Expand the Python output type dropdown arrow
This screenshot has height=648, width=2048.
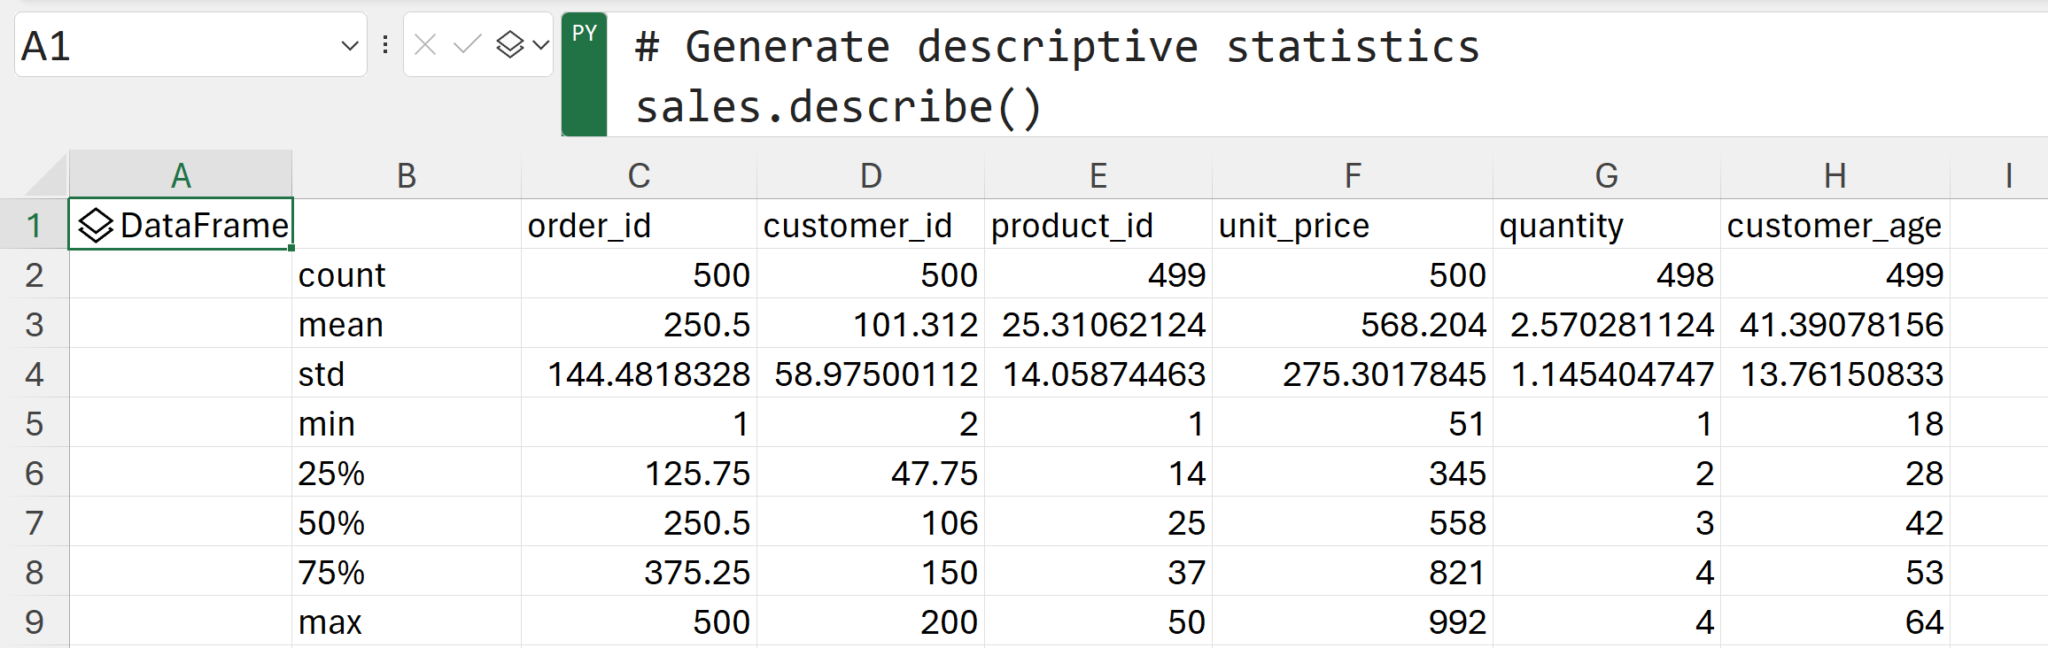click(541, 45)
